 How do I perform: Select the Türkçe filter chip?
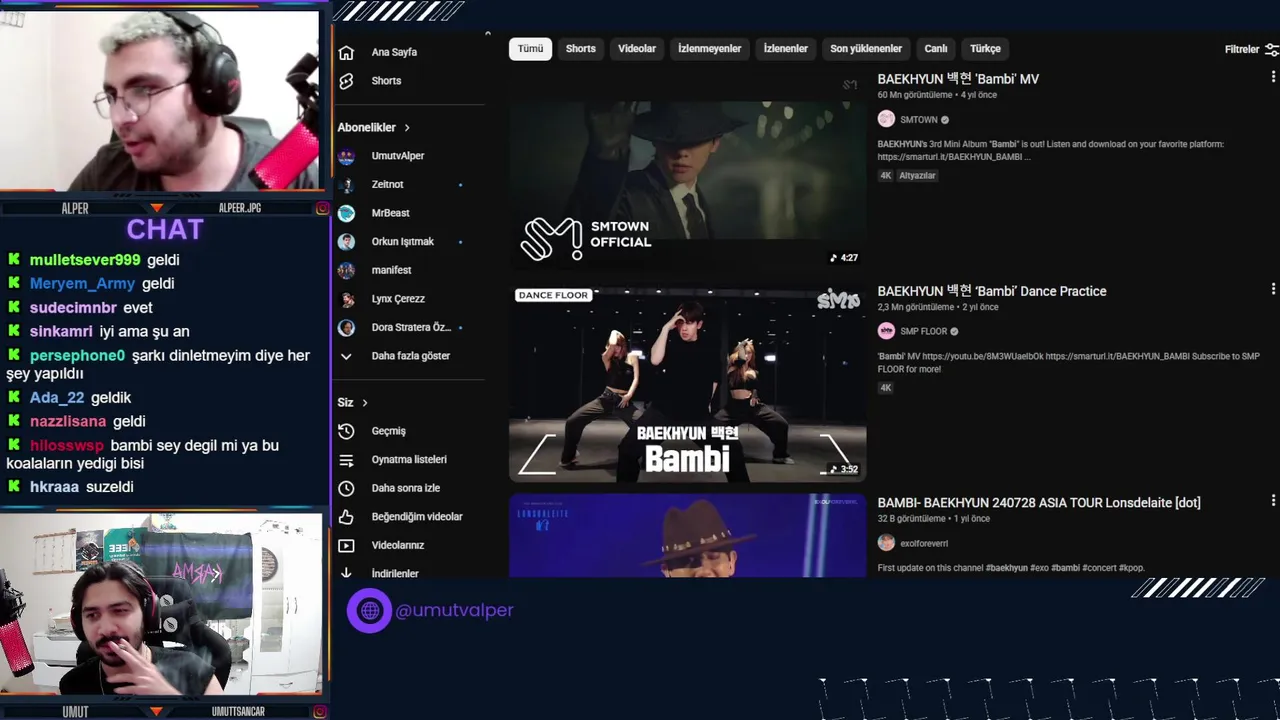click(x=985, y=49)
